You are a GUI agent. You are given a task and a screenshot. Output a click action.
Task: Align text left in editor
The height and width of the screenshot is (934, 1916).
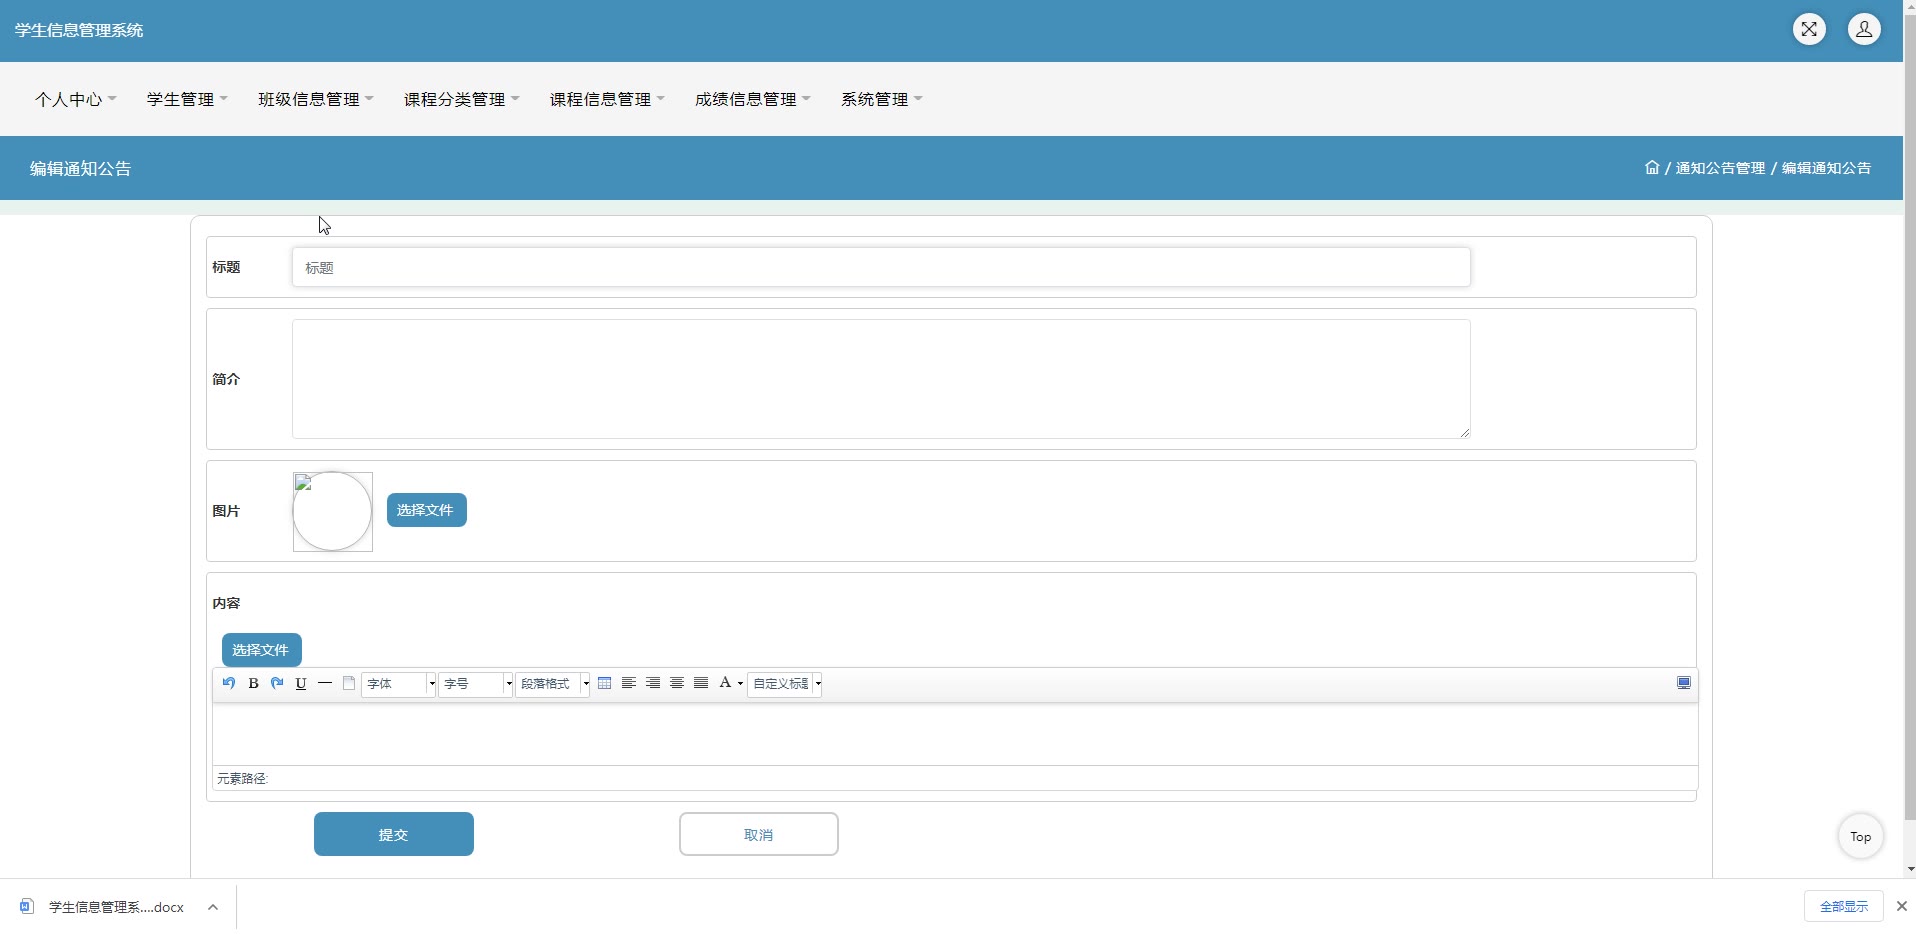(629, 683)
